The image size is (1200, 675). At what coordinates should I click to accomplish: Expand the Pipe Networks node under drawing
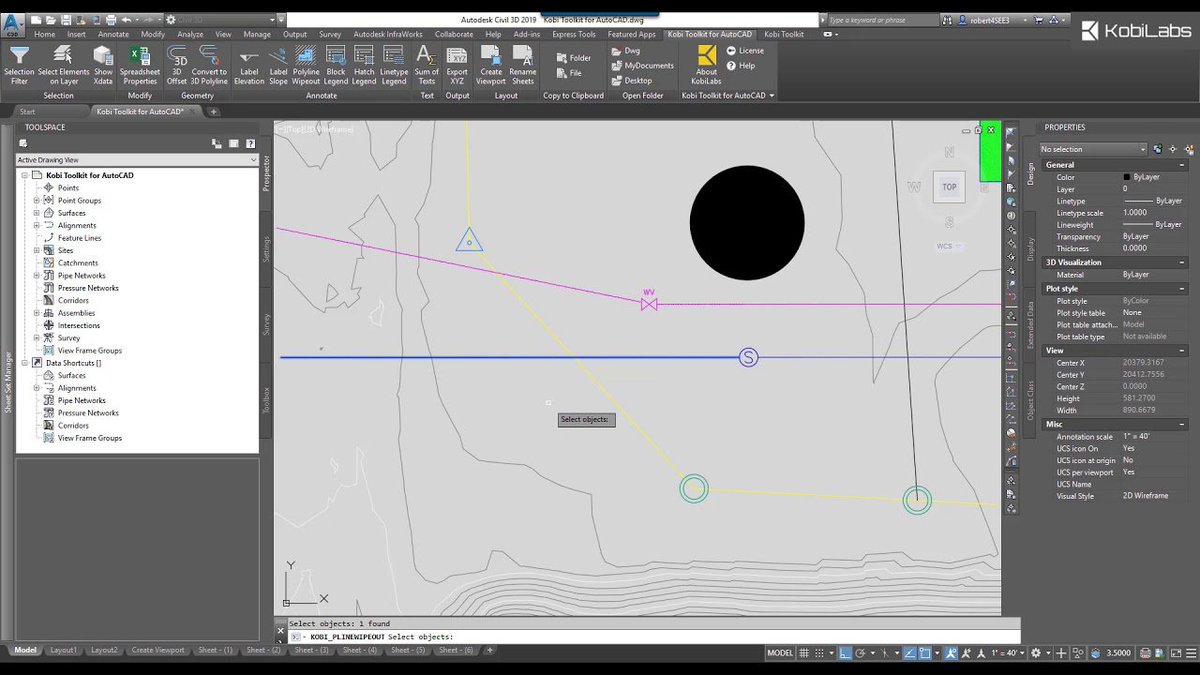36,275
